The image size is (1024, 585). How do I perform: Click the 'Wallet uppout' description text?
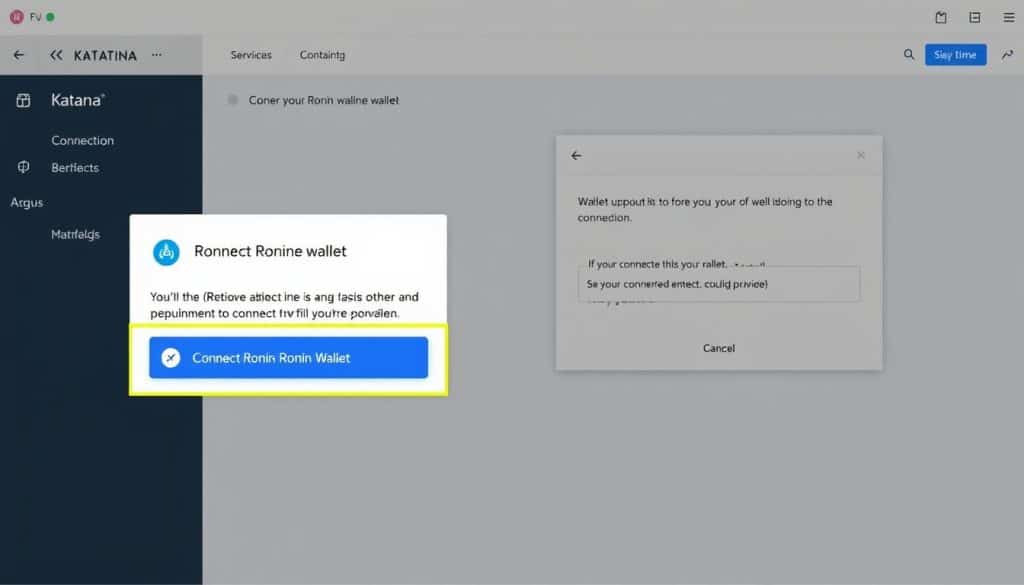(x=705, y=210)
